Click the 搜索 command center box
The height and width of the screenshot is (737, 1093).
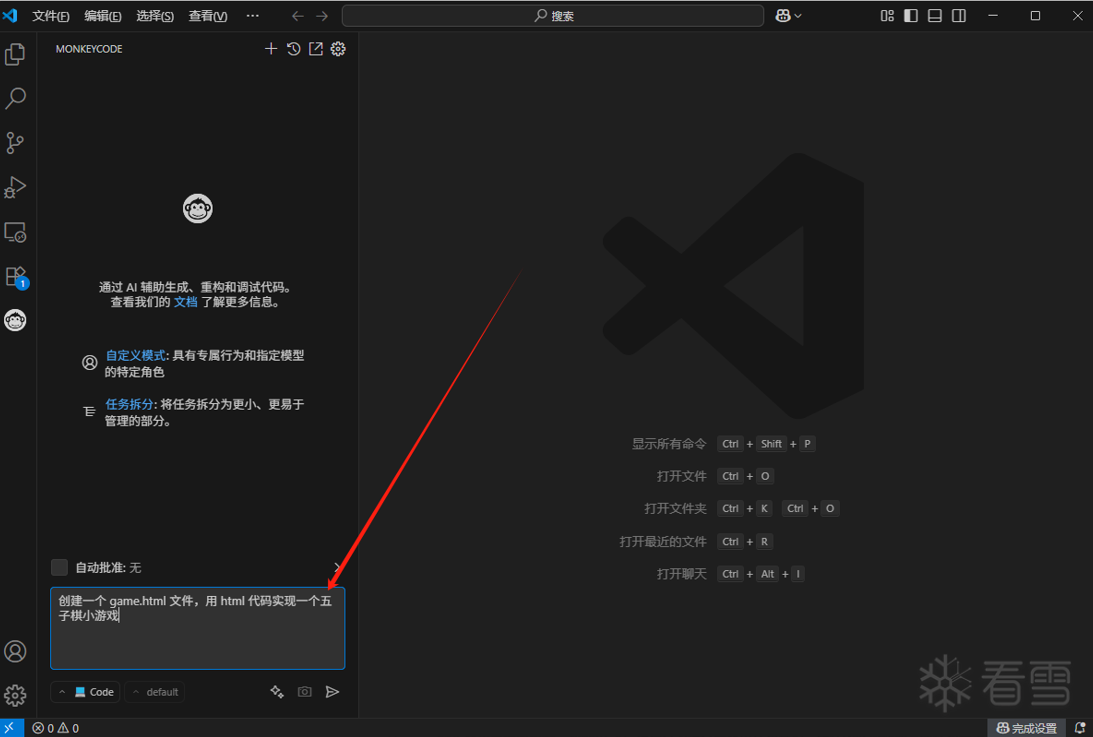click(553, 16)
